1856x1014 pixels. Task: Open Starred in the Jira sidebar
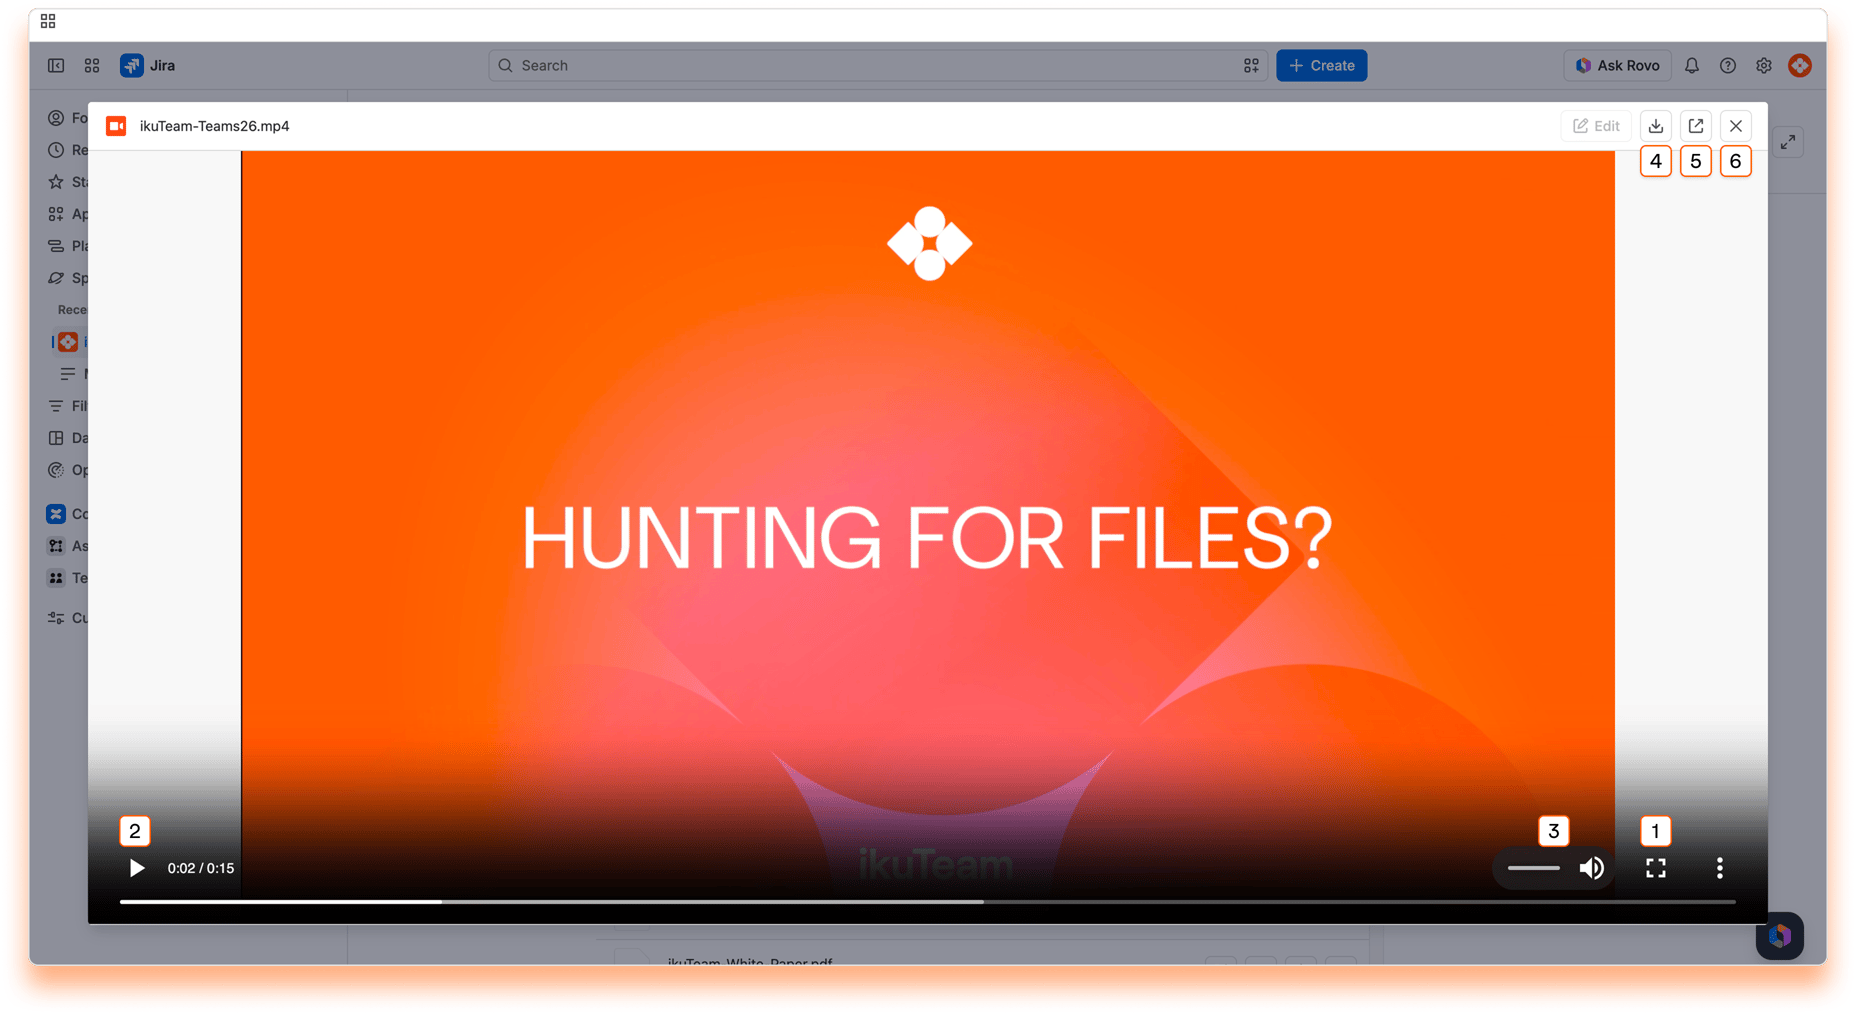(67, 182)
